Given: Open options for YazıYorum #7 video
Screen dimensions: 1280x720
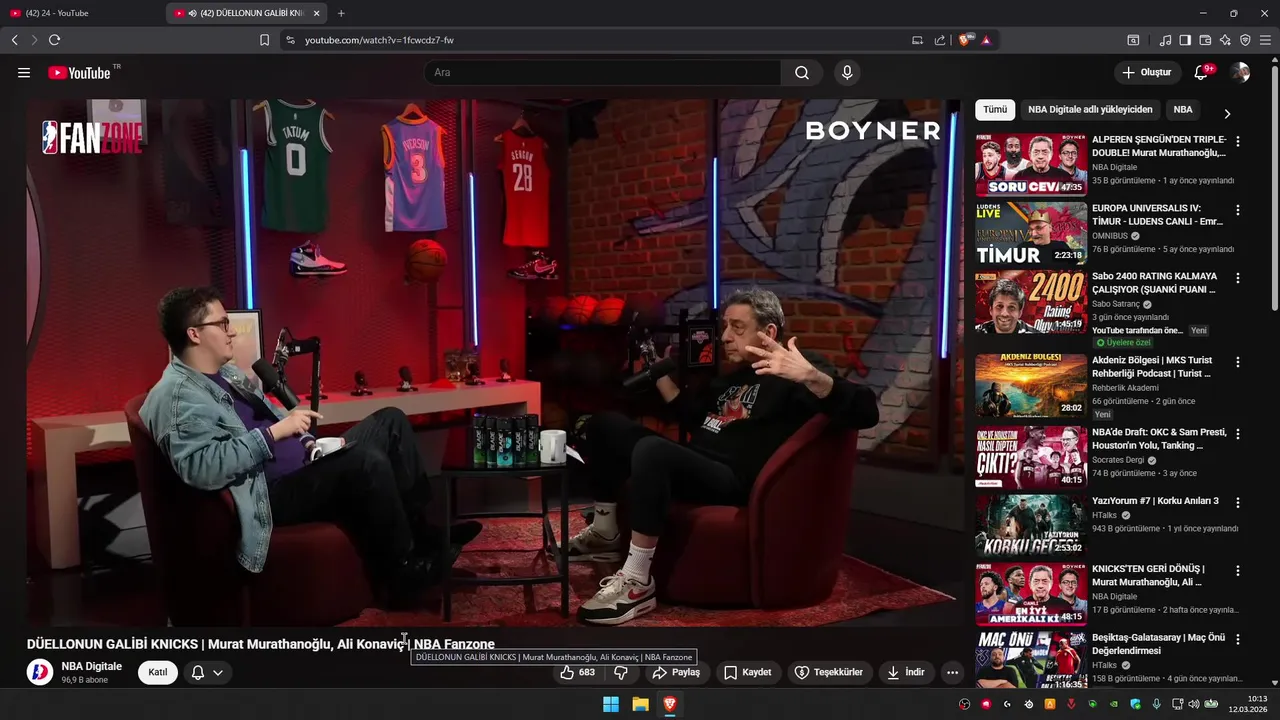Looking at the screenshot, I should [1238, 503].
